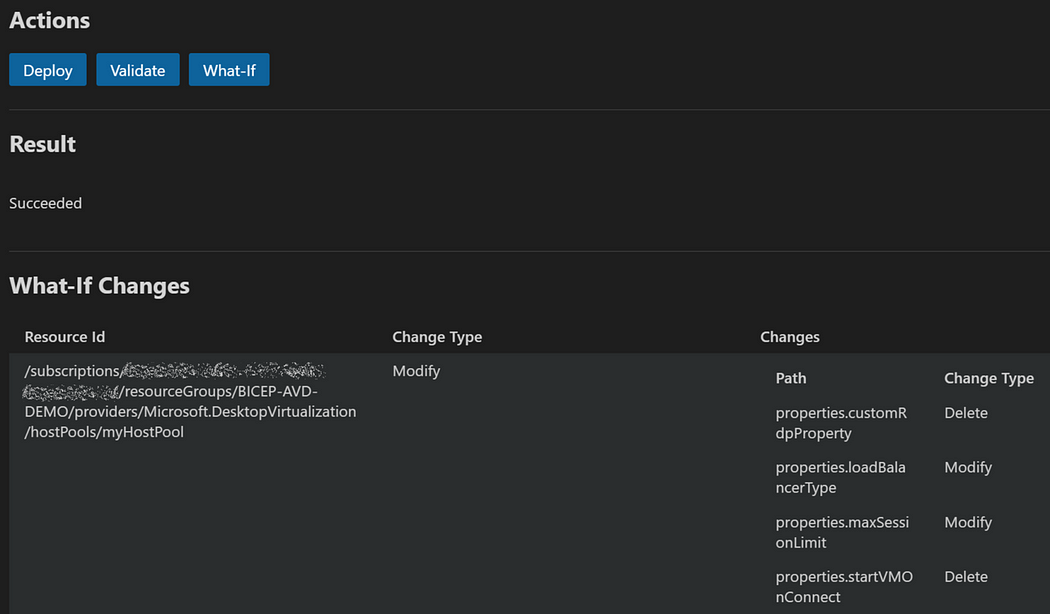Select the What-If Changes heading
Image resolution: width=1050 pixels, height=614 pixels.
99,286
